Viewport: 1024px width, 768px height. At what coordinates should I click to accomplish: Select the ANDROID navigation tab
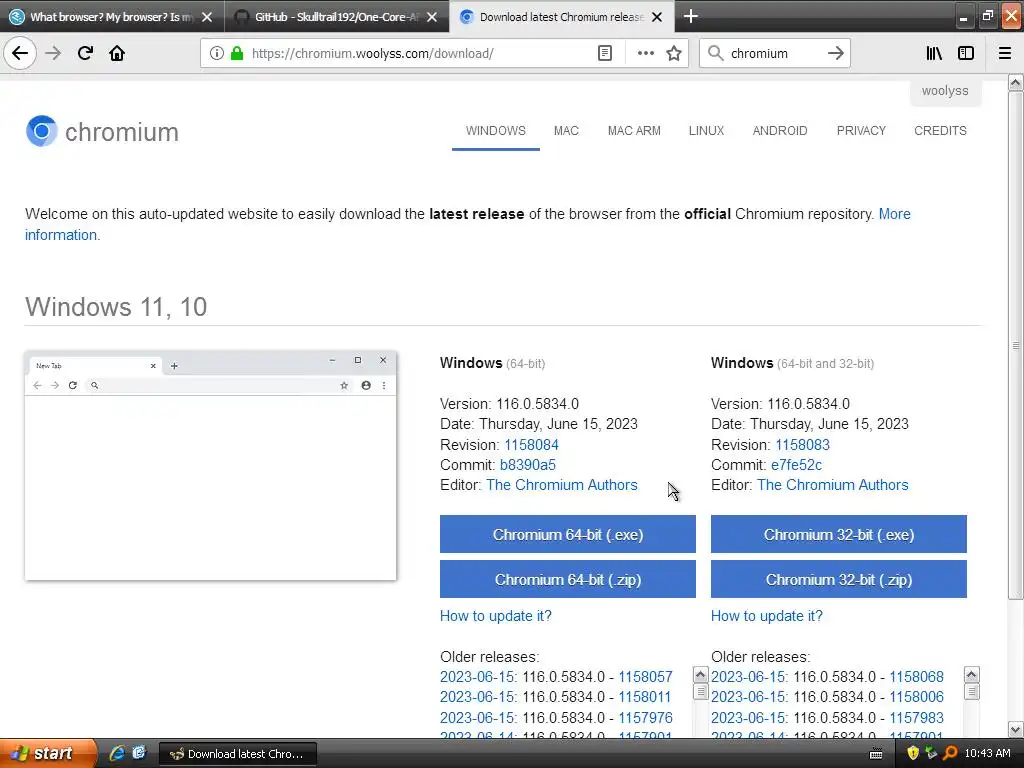[x=780, y=131]
